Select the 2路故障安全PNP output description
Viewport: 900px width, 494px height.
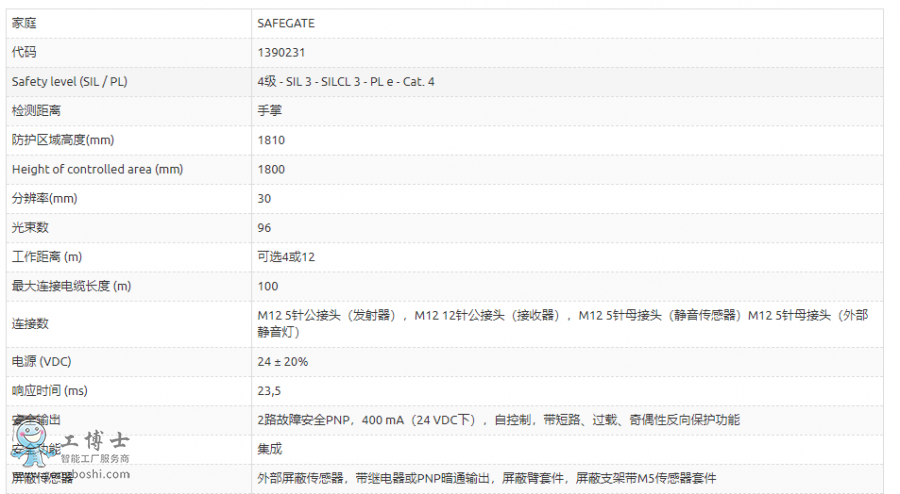(498, 420)
